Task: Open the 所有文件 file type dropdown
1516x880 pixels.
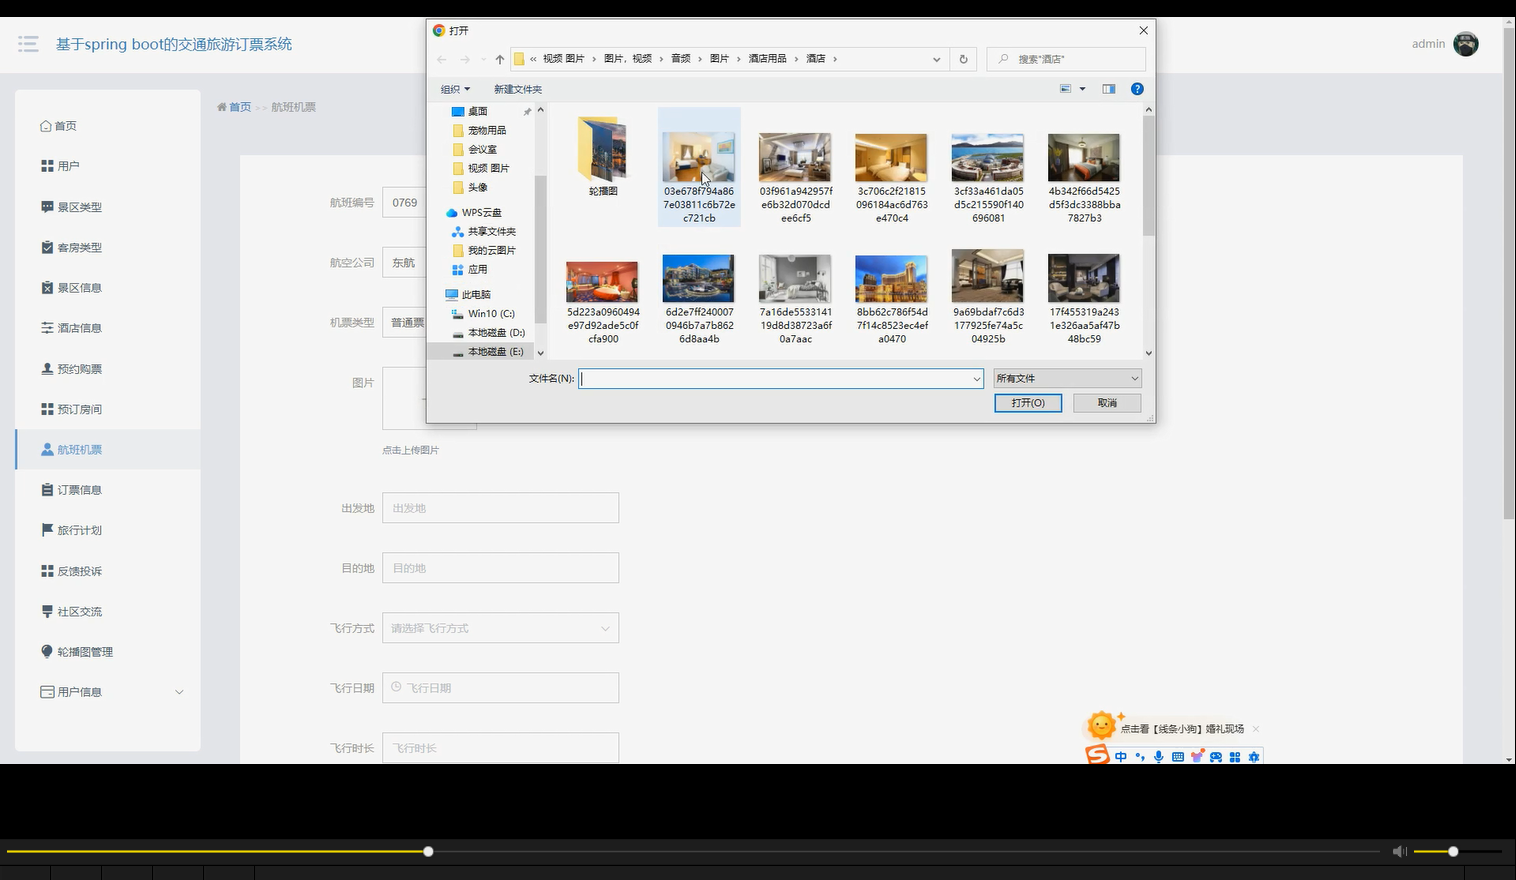Action: [1067, 379]
